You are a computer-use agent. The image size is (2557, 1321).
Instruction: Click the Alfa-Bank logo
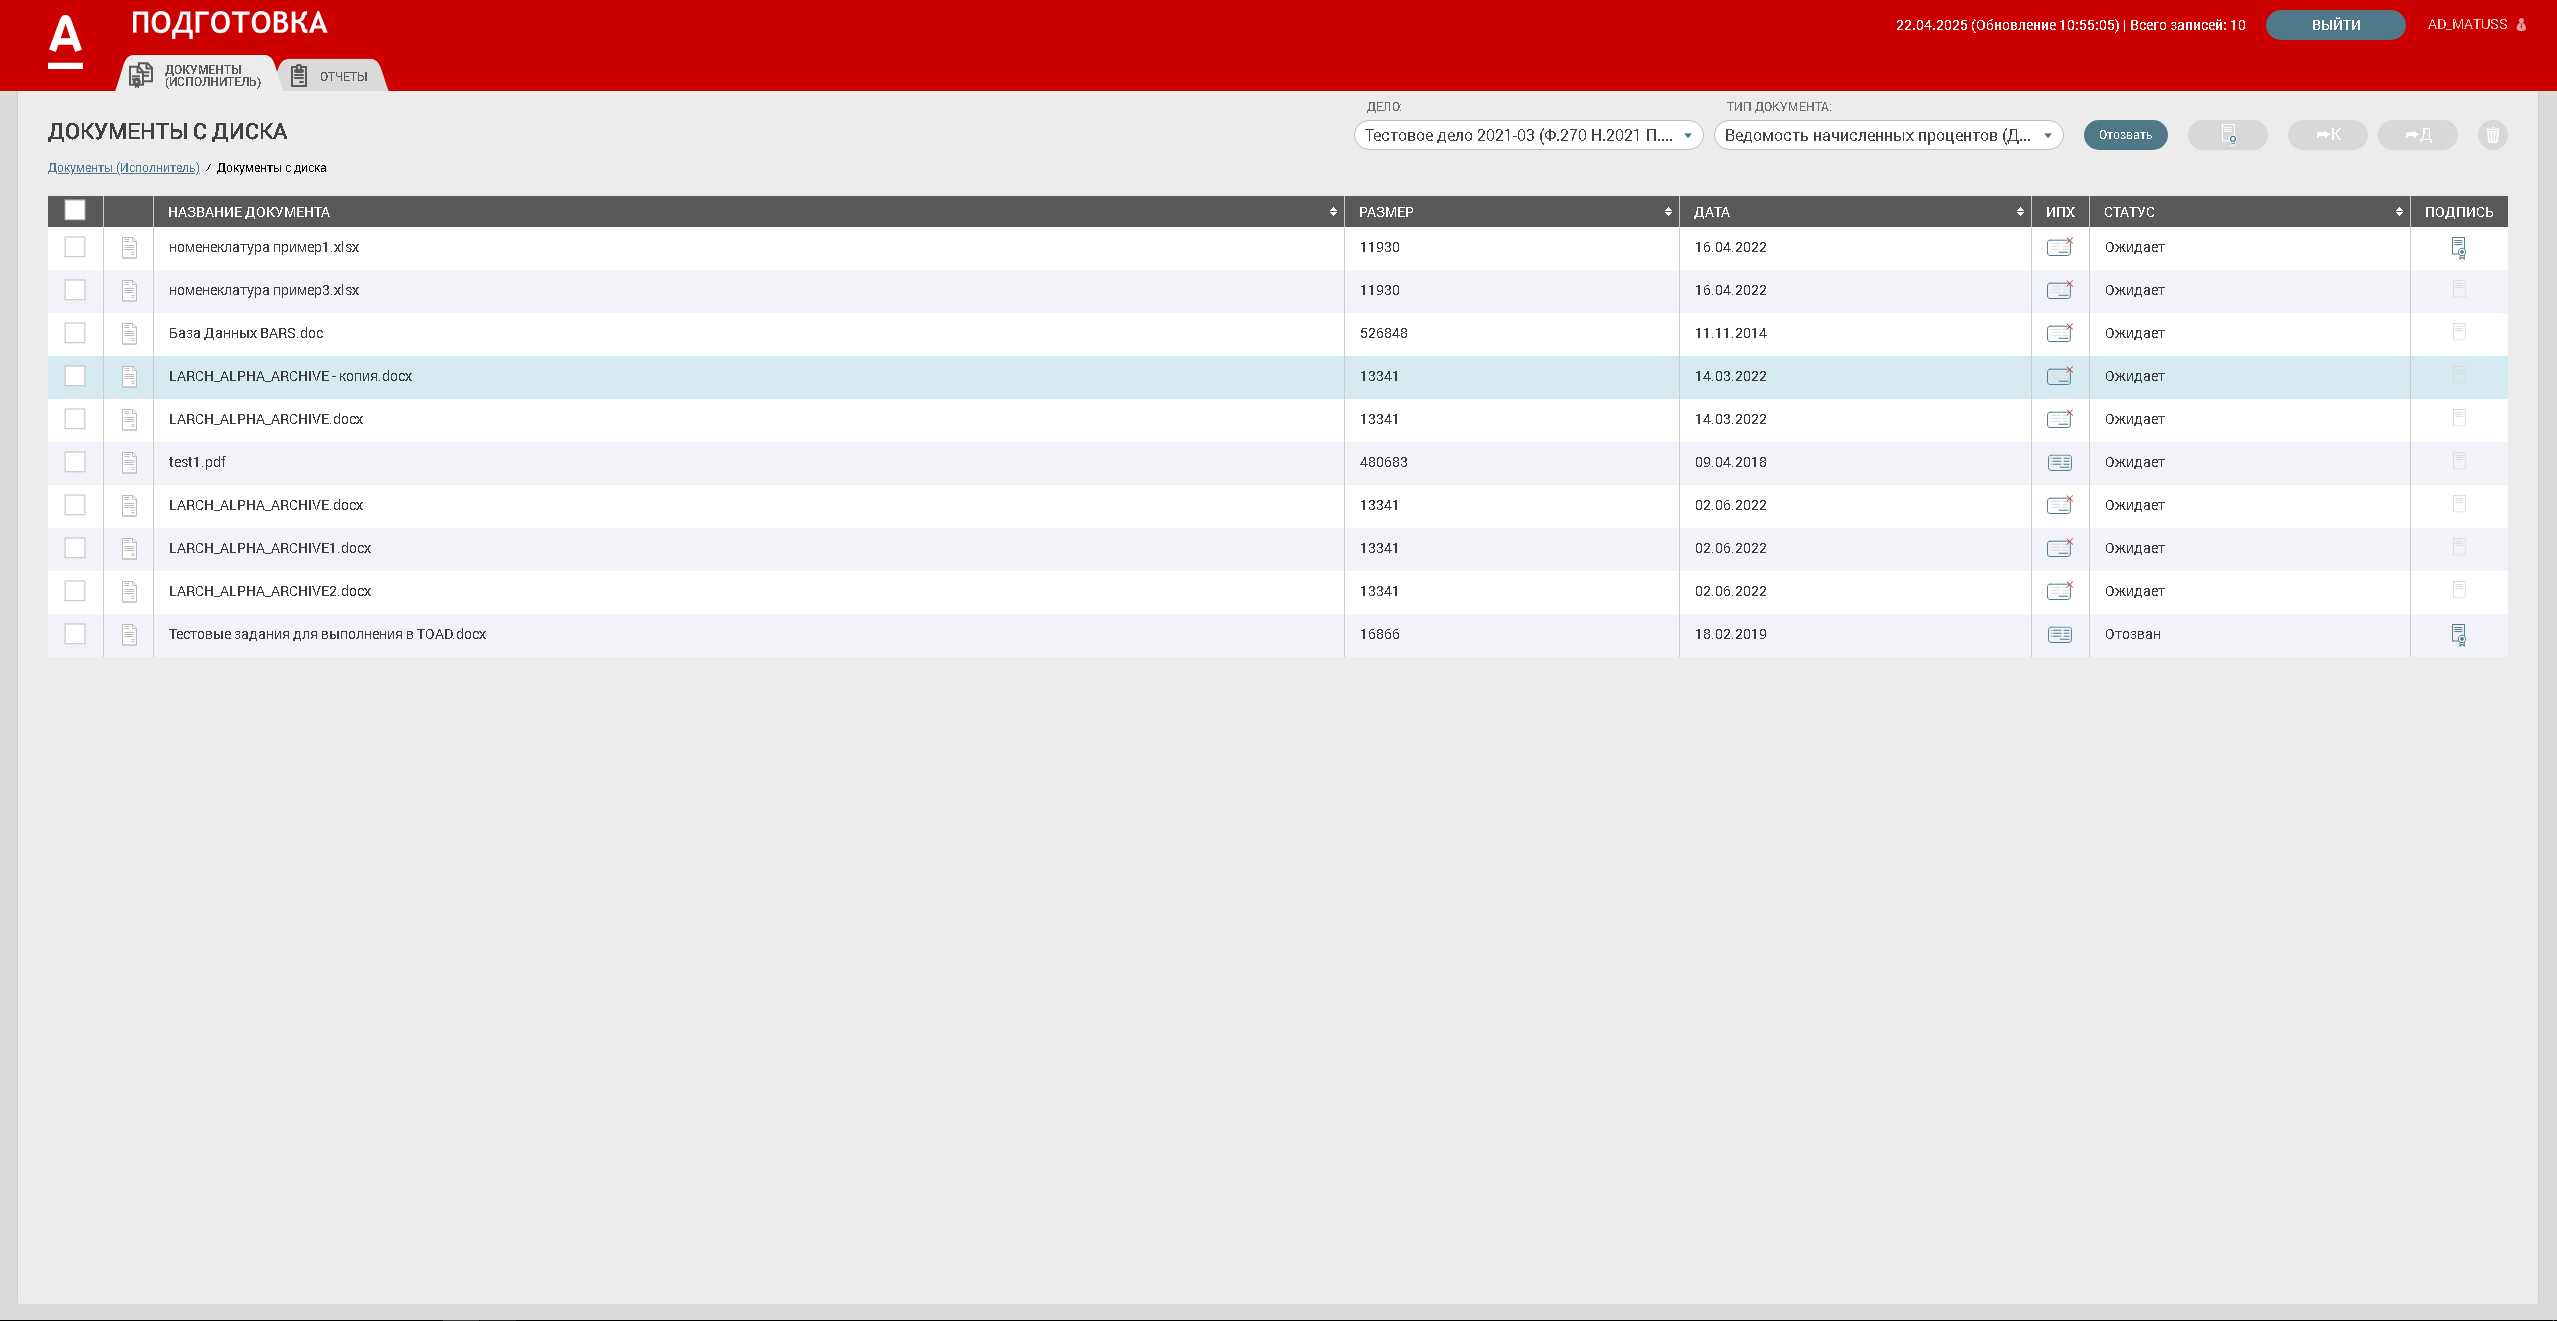click(x=65, y=42)
